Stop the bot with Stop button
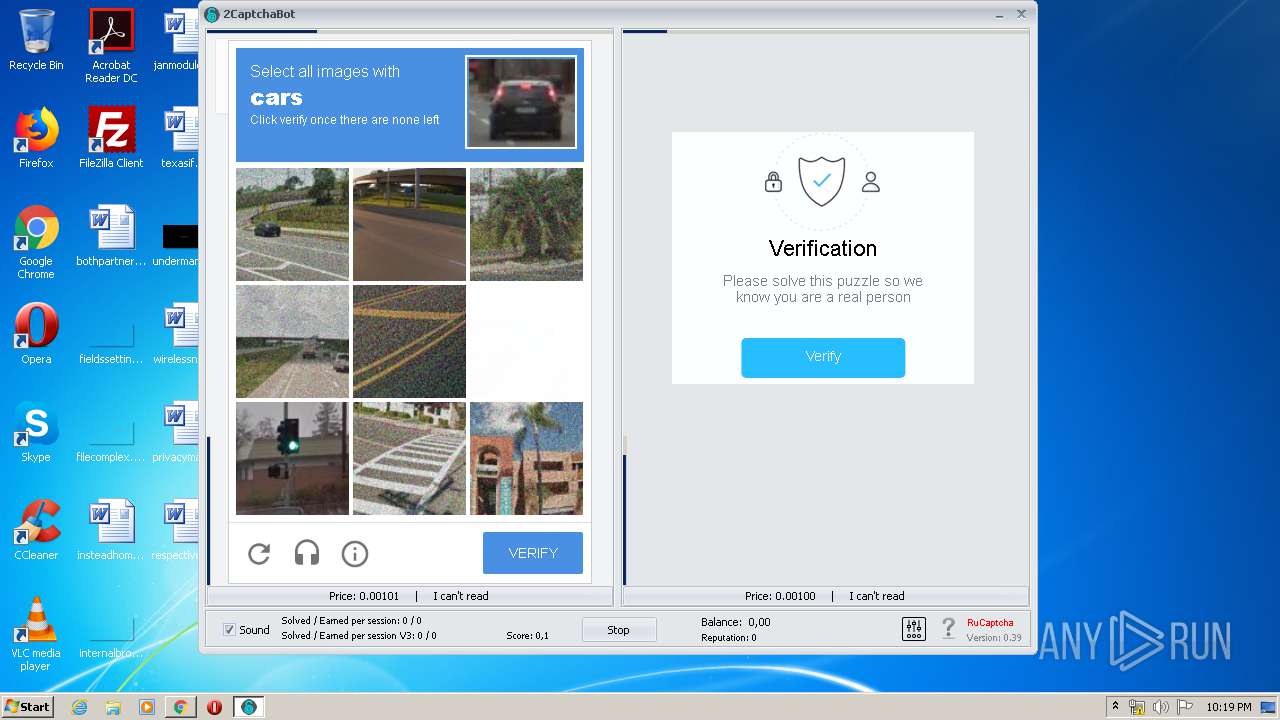Screen dimensions: 1280x720 pos(619,630)
